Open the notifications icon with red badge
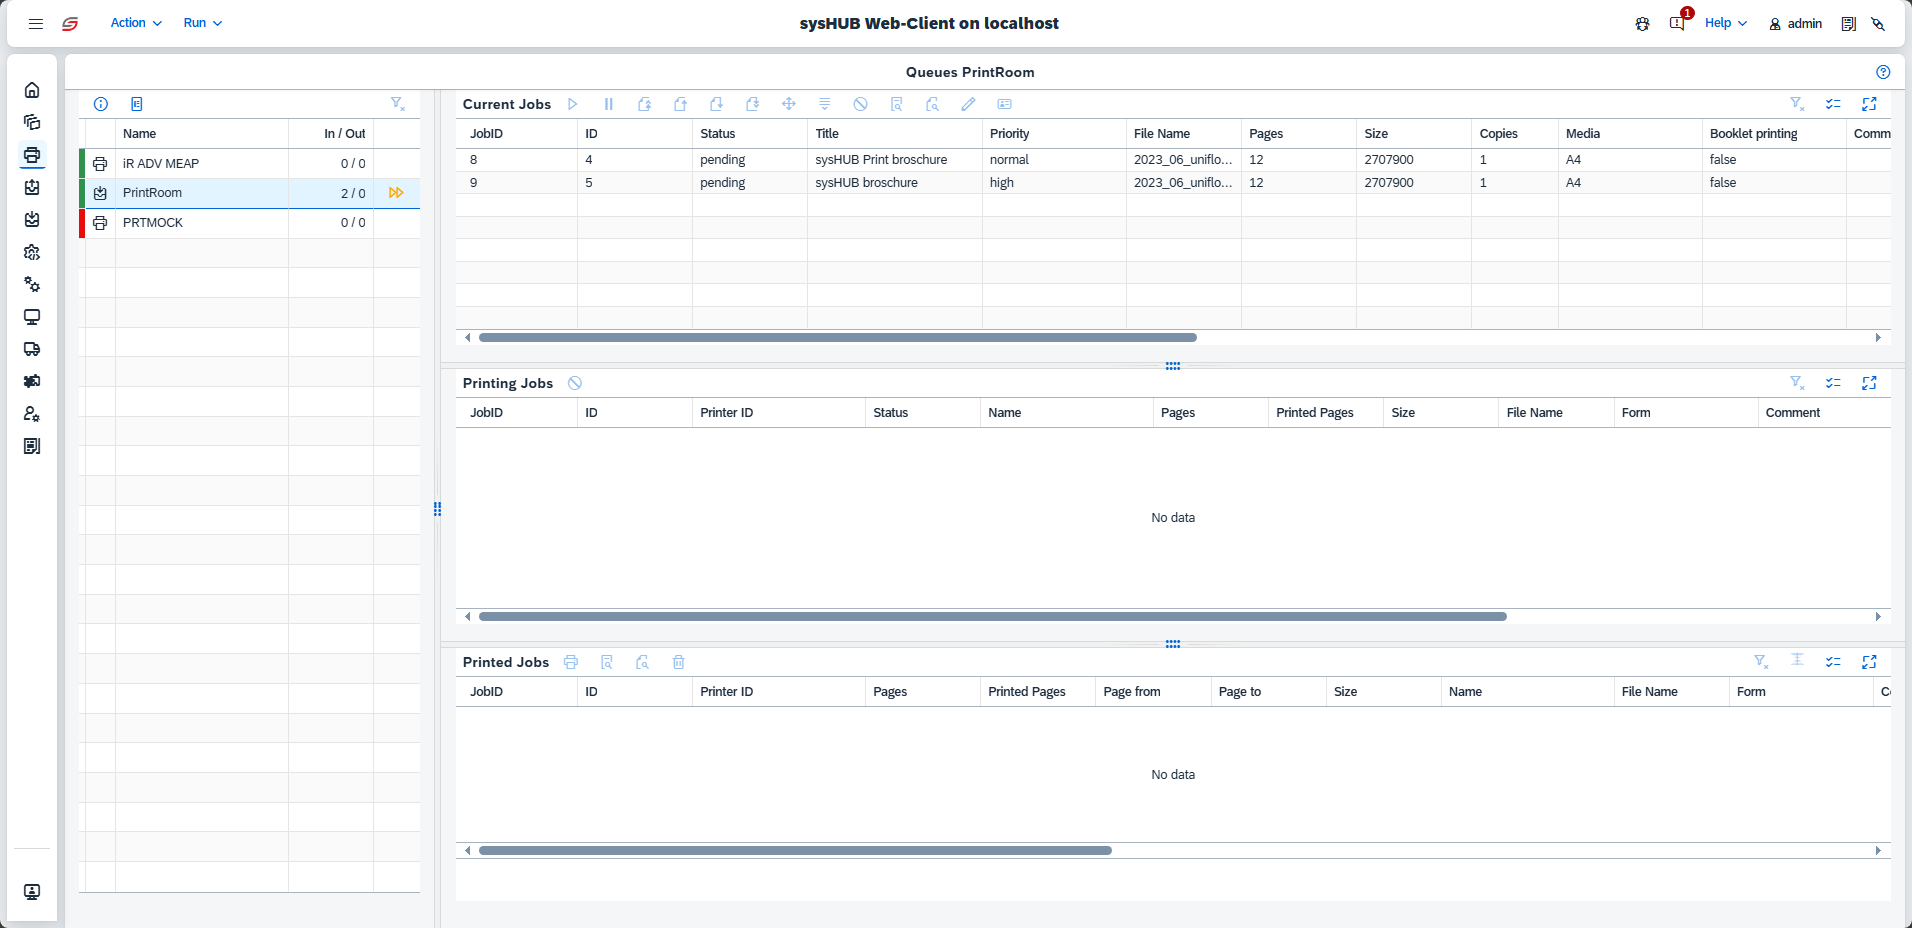Image resolution: width=1912 pixels, height=928 pixels. click(x=1677, y=23)
